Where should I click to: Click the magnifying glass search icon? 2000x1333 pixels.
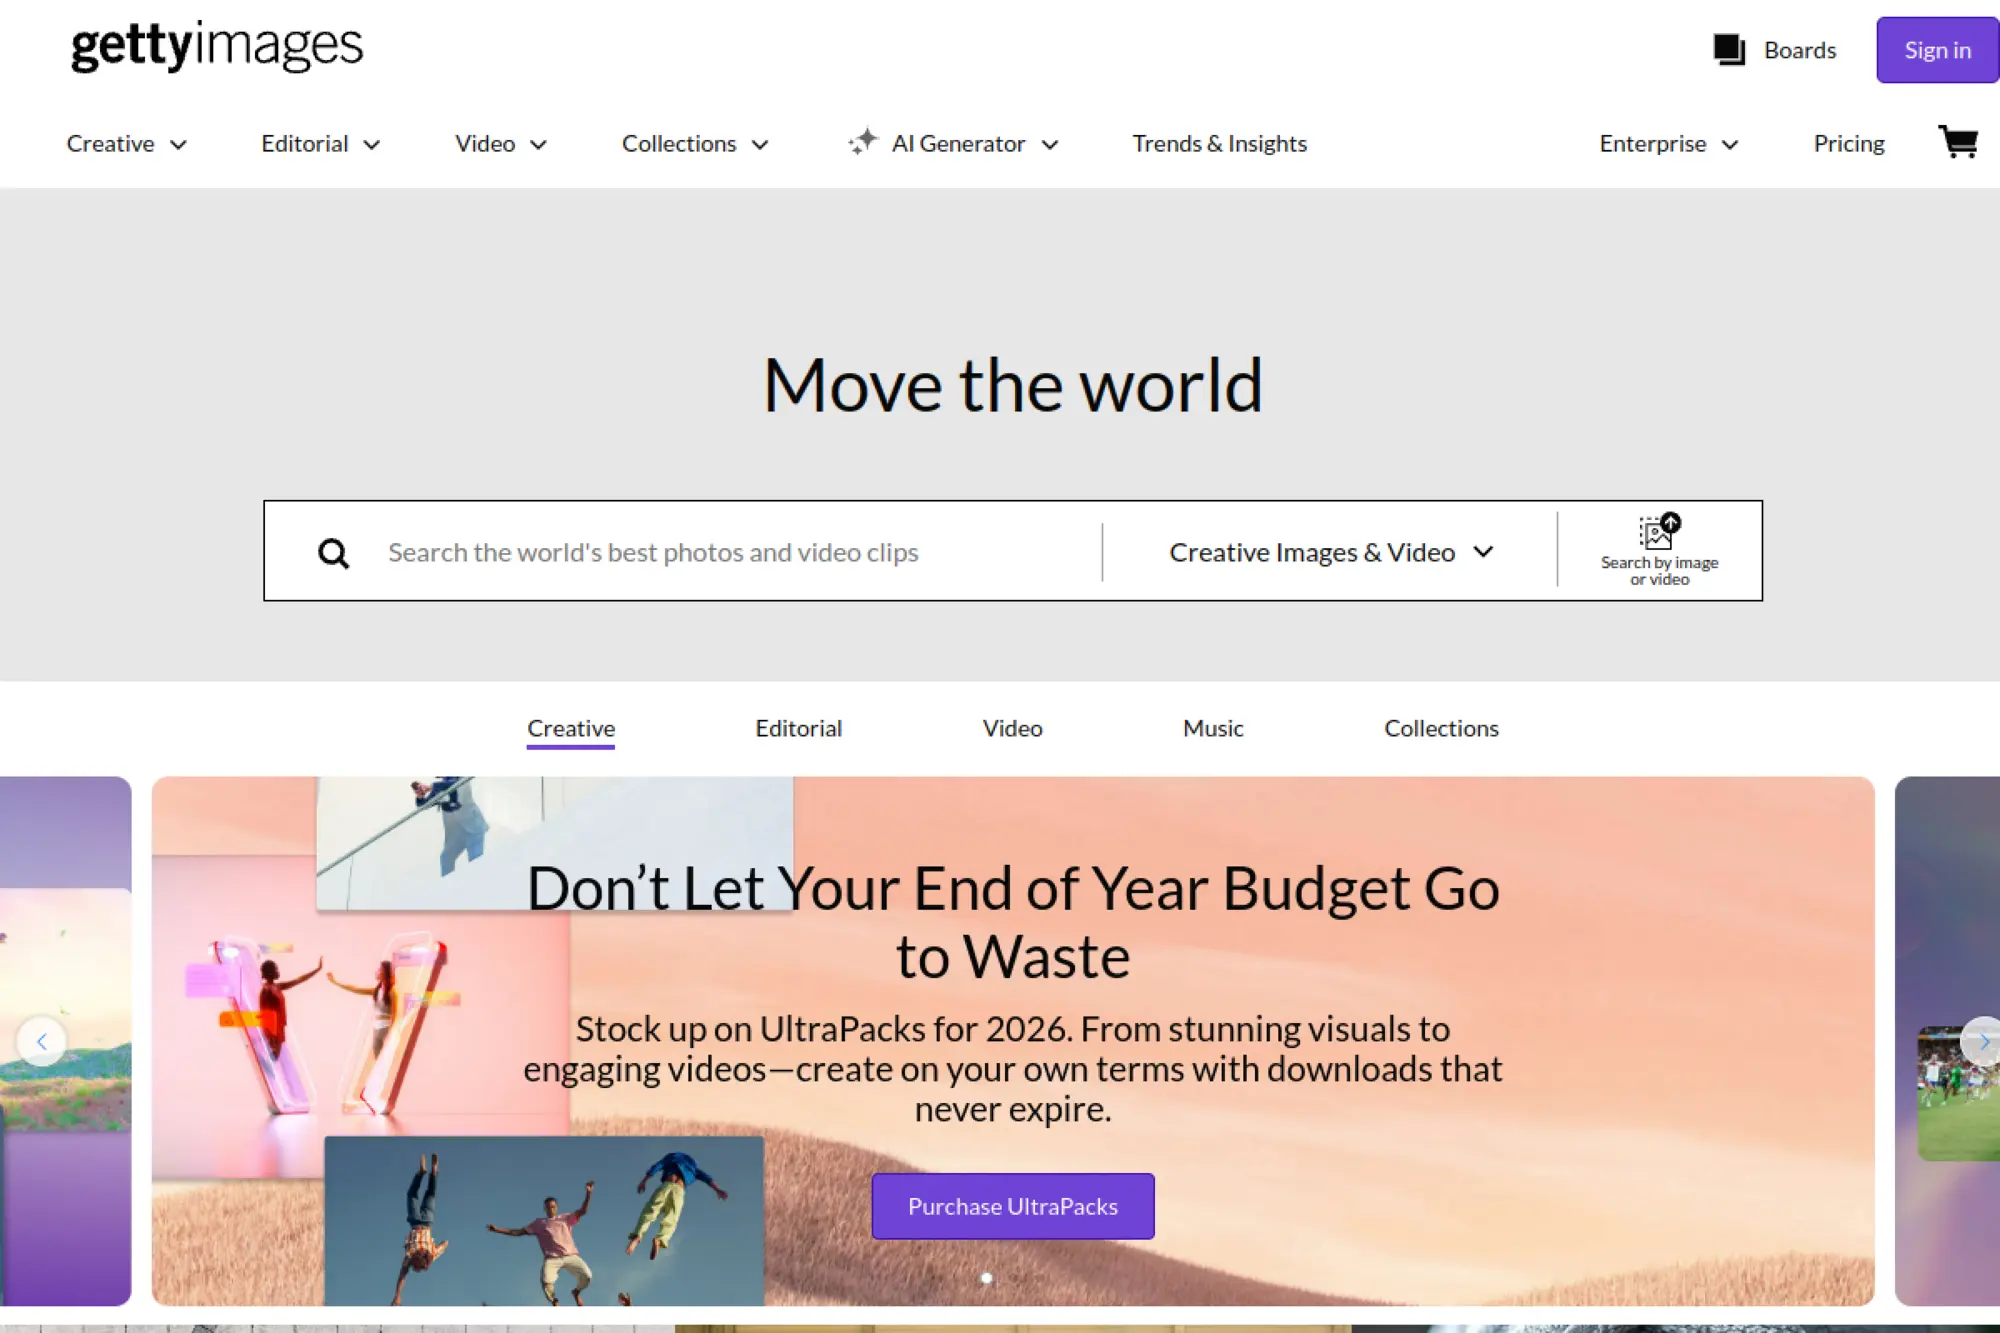(333, 553)
